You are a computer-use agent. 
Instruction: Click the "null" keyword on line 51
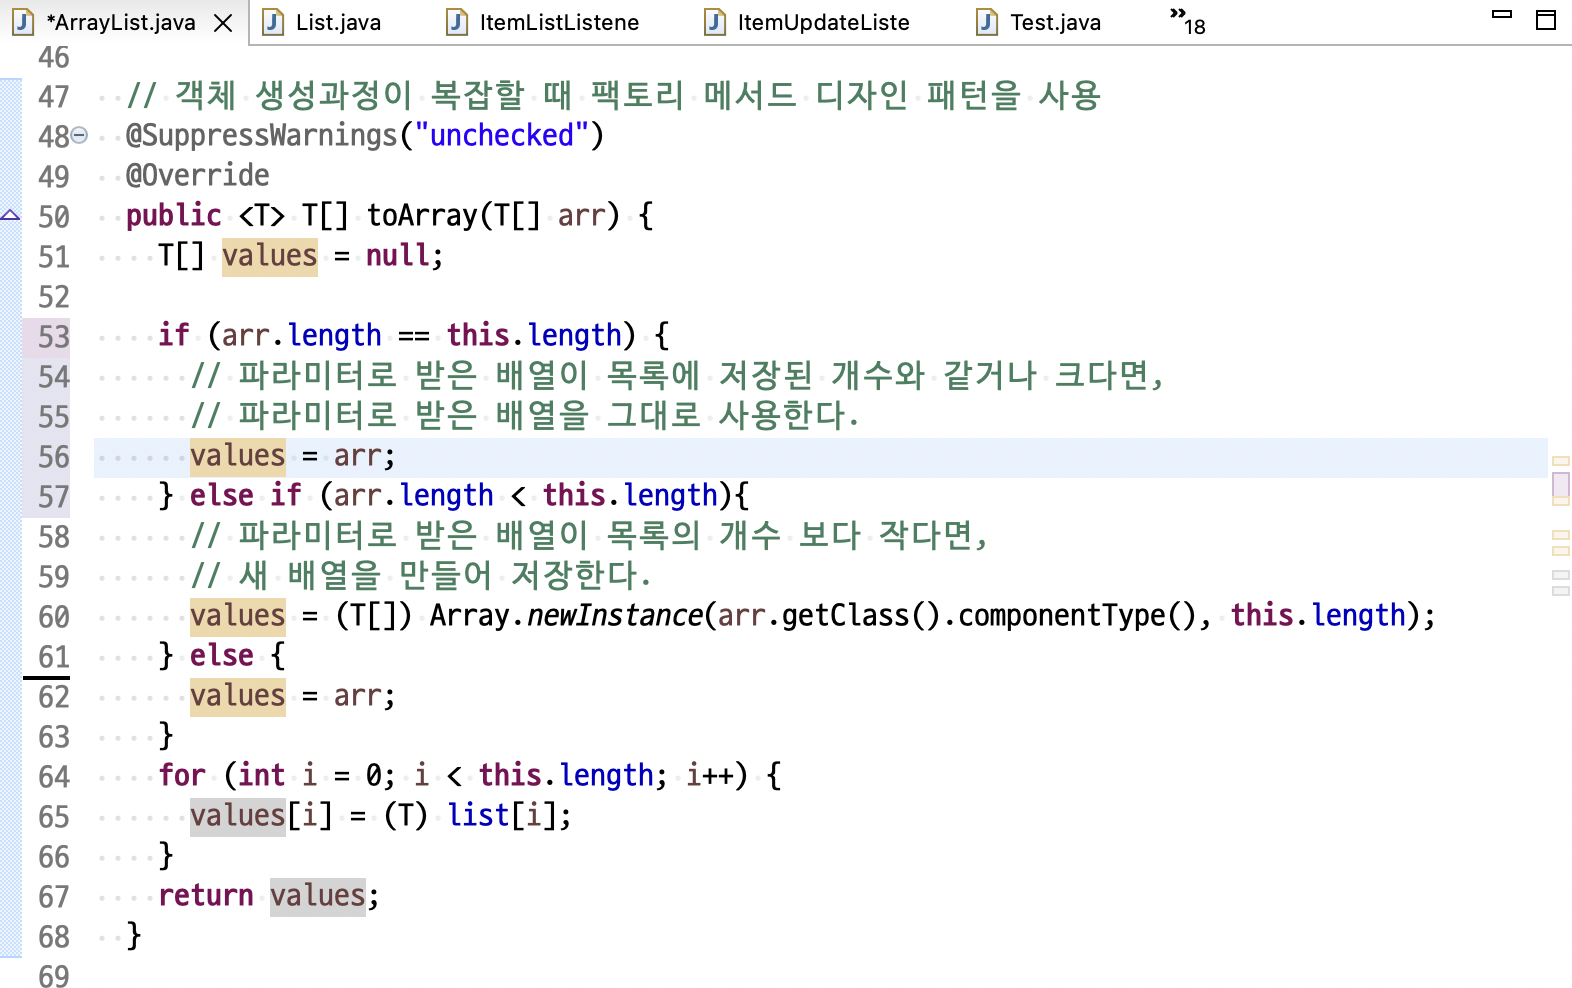[x=397, y=255]
